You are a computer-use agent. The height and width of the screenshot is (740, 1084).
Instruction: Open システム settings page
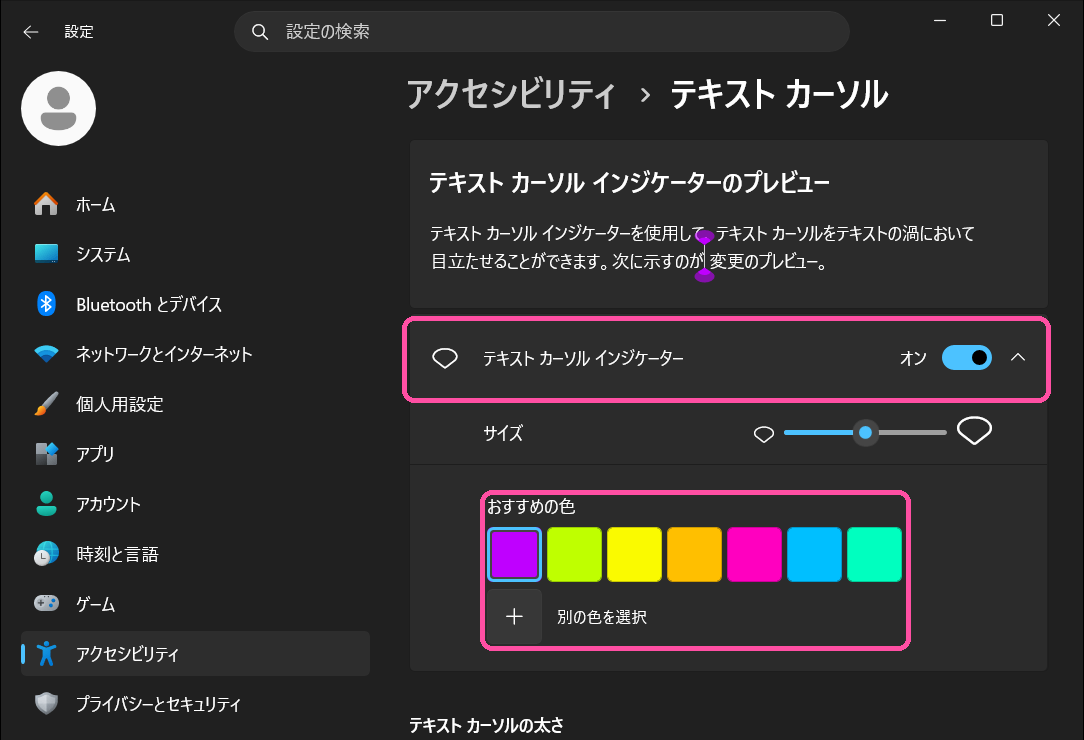click(195, 254)
